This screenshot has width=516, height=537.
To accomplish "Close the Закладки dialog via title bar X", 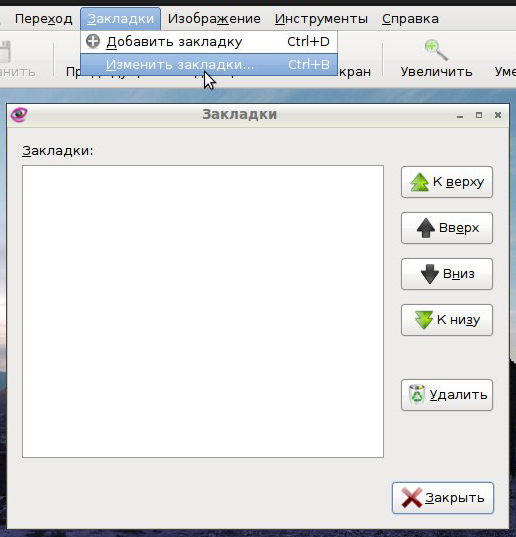I will [498, 115].
